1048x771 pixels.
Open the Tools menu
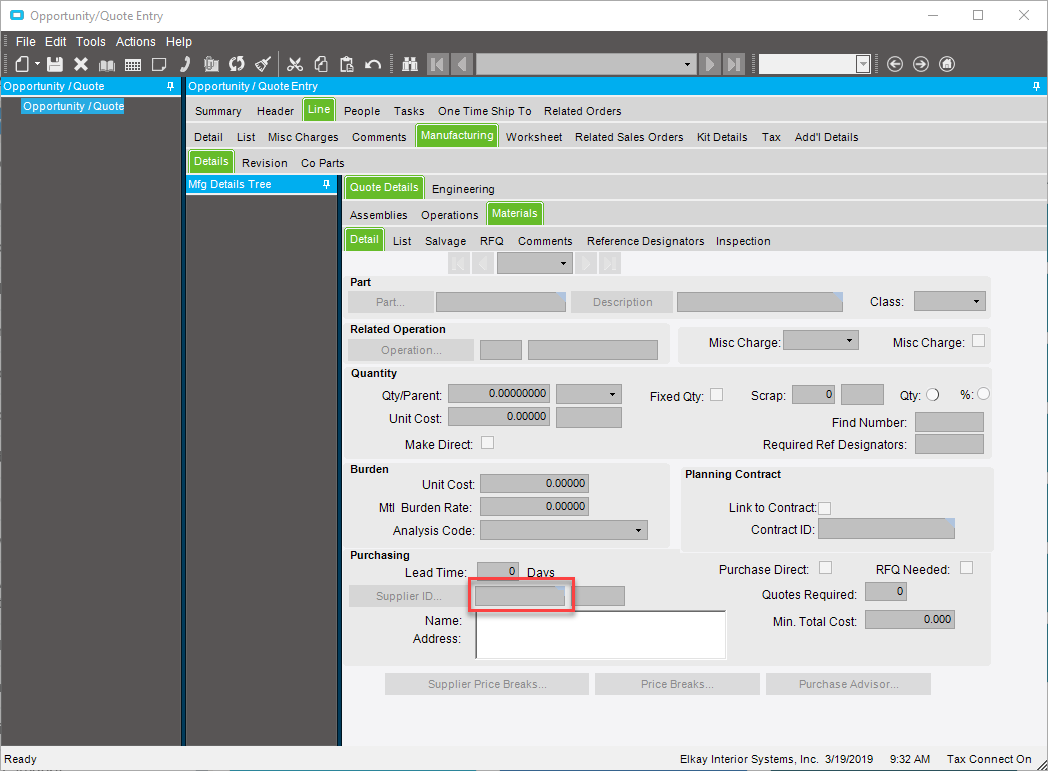90,41
